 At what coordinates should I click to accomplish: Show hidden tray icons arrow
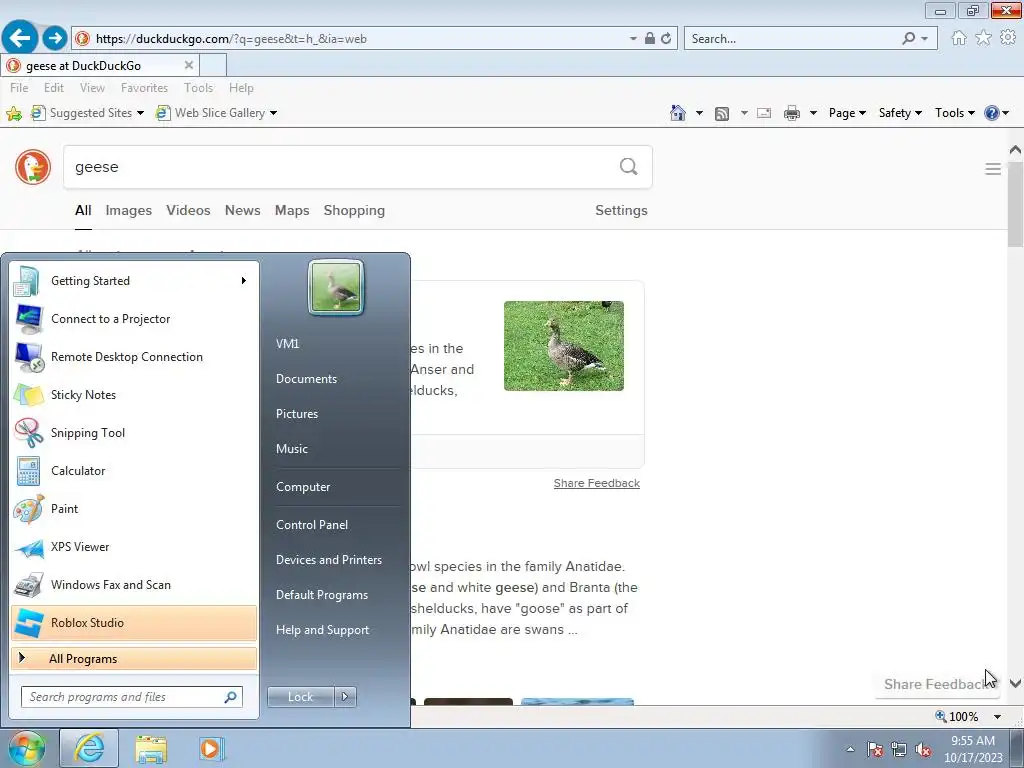[850, 750]
